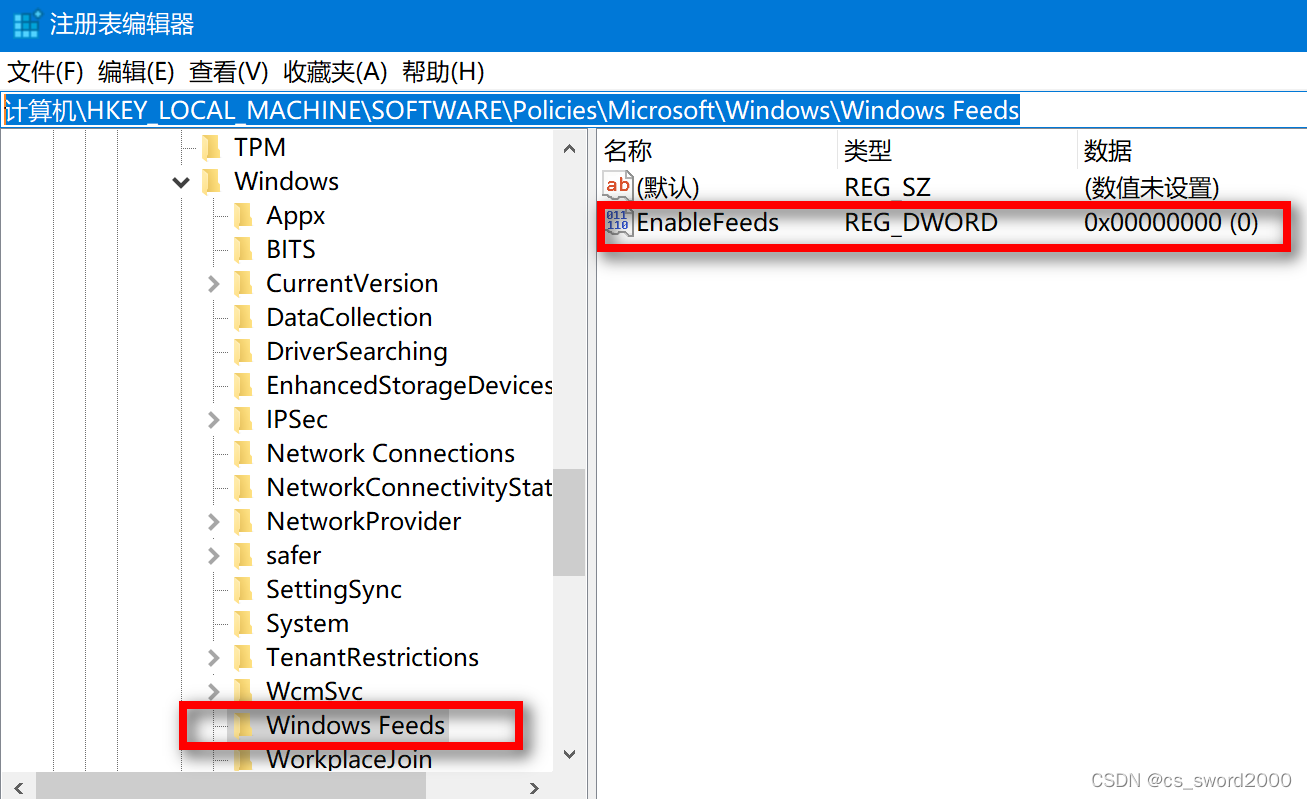Screen dimensions: 1307x799
Task: Click the CurrentVersion folder icon
Action: (x=243, y=284)
